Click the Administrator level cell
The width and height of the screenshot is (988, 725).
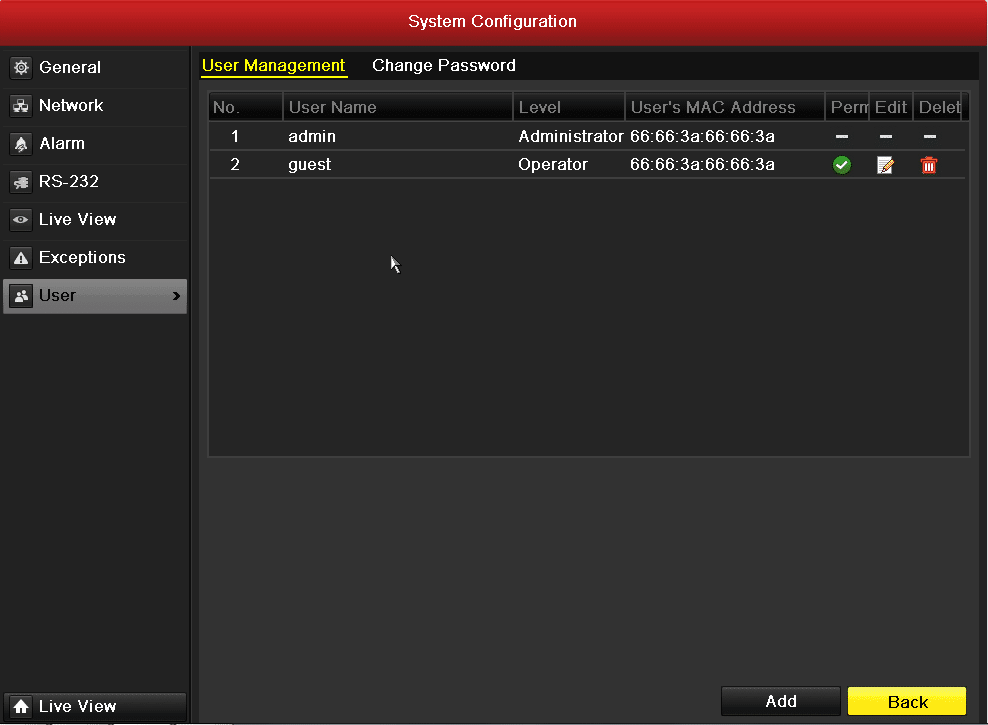point(570,137)
